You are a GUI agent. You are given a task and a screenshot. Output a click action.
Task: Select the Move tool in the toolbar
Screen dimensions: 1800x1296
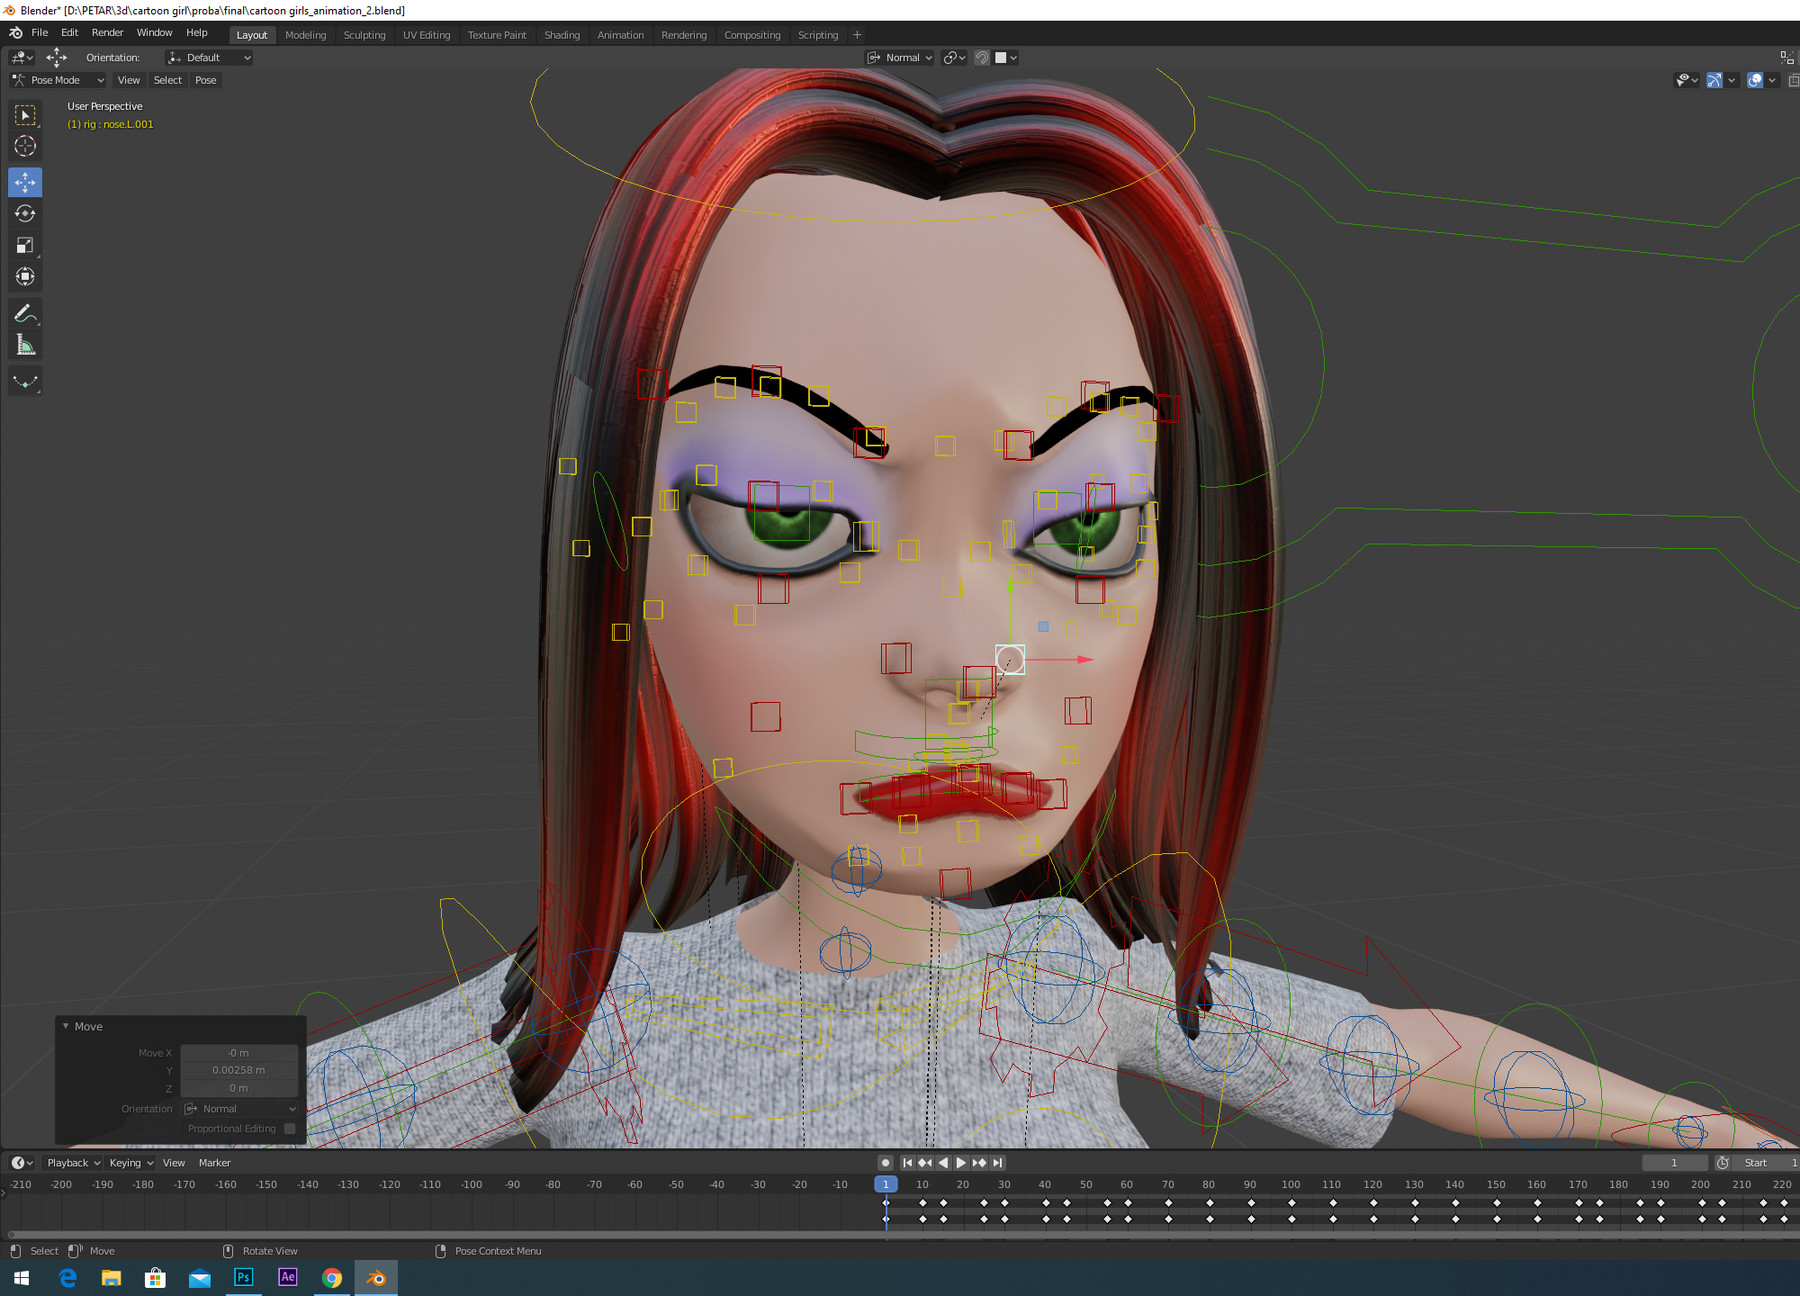tap(25, 182)
